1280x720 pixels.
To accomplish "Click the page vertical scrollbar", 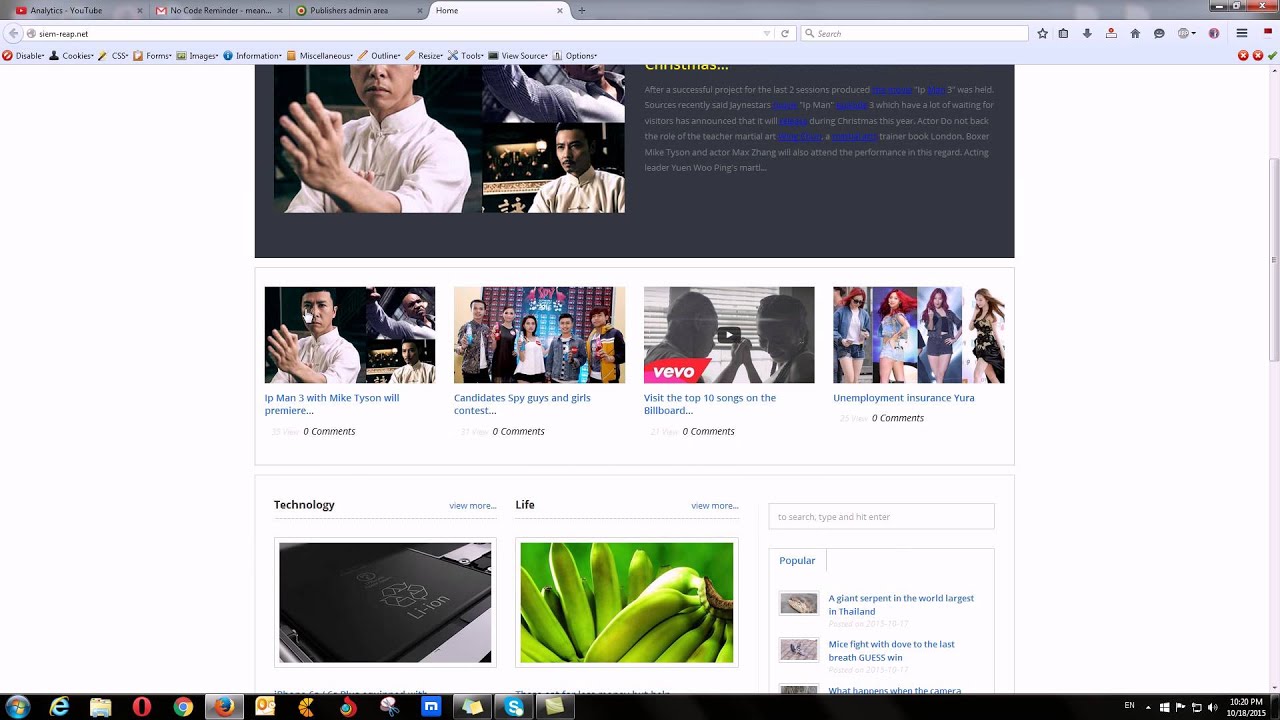I will pos(1273,260).
